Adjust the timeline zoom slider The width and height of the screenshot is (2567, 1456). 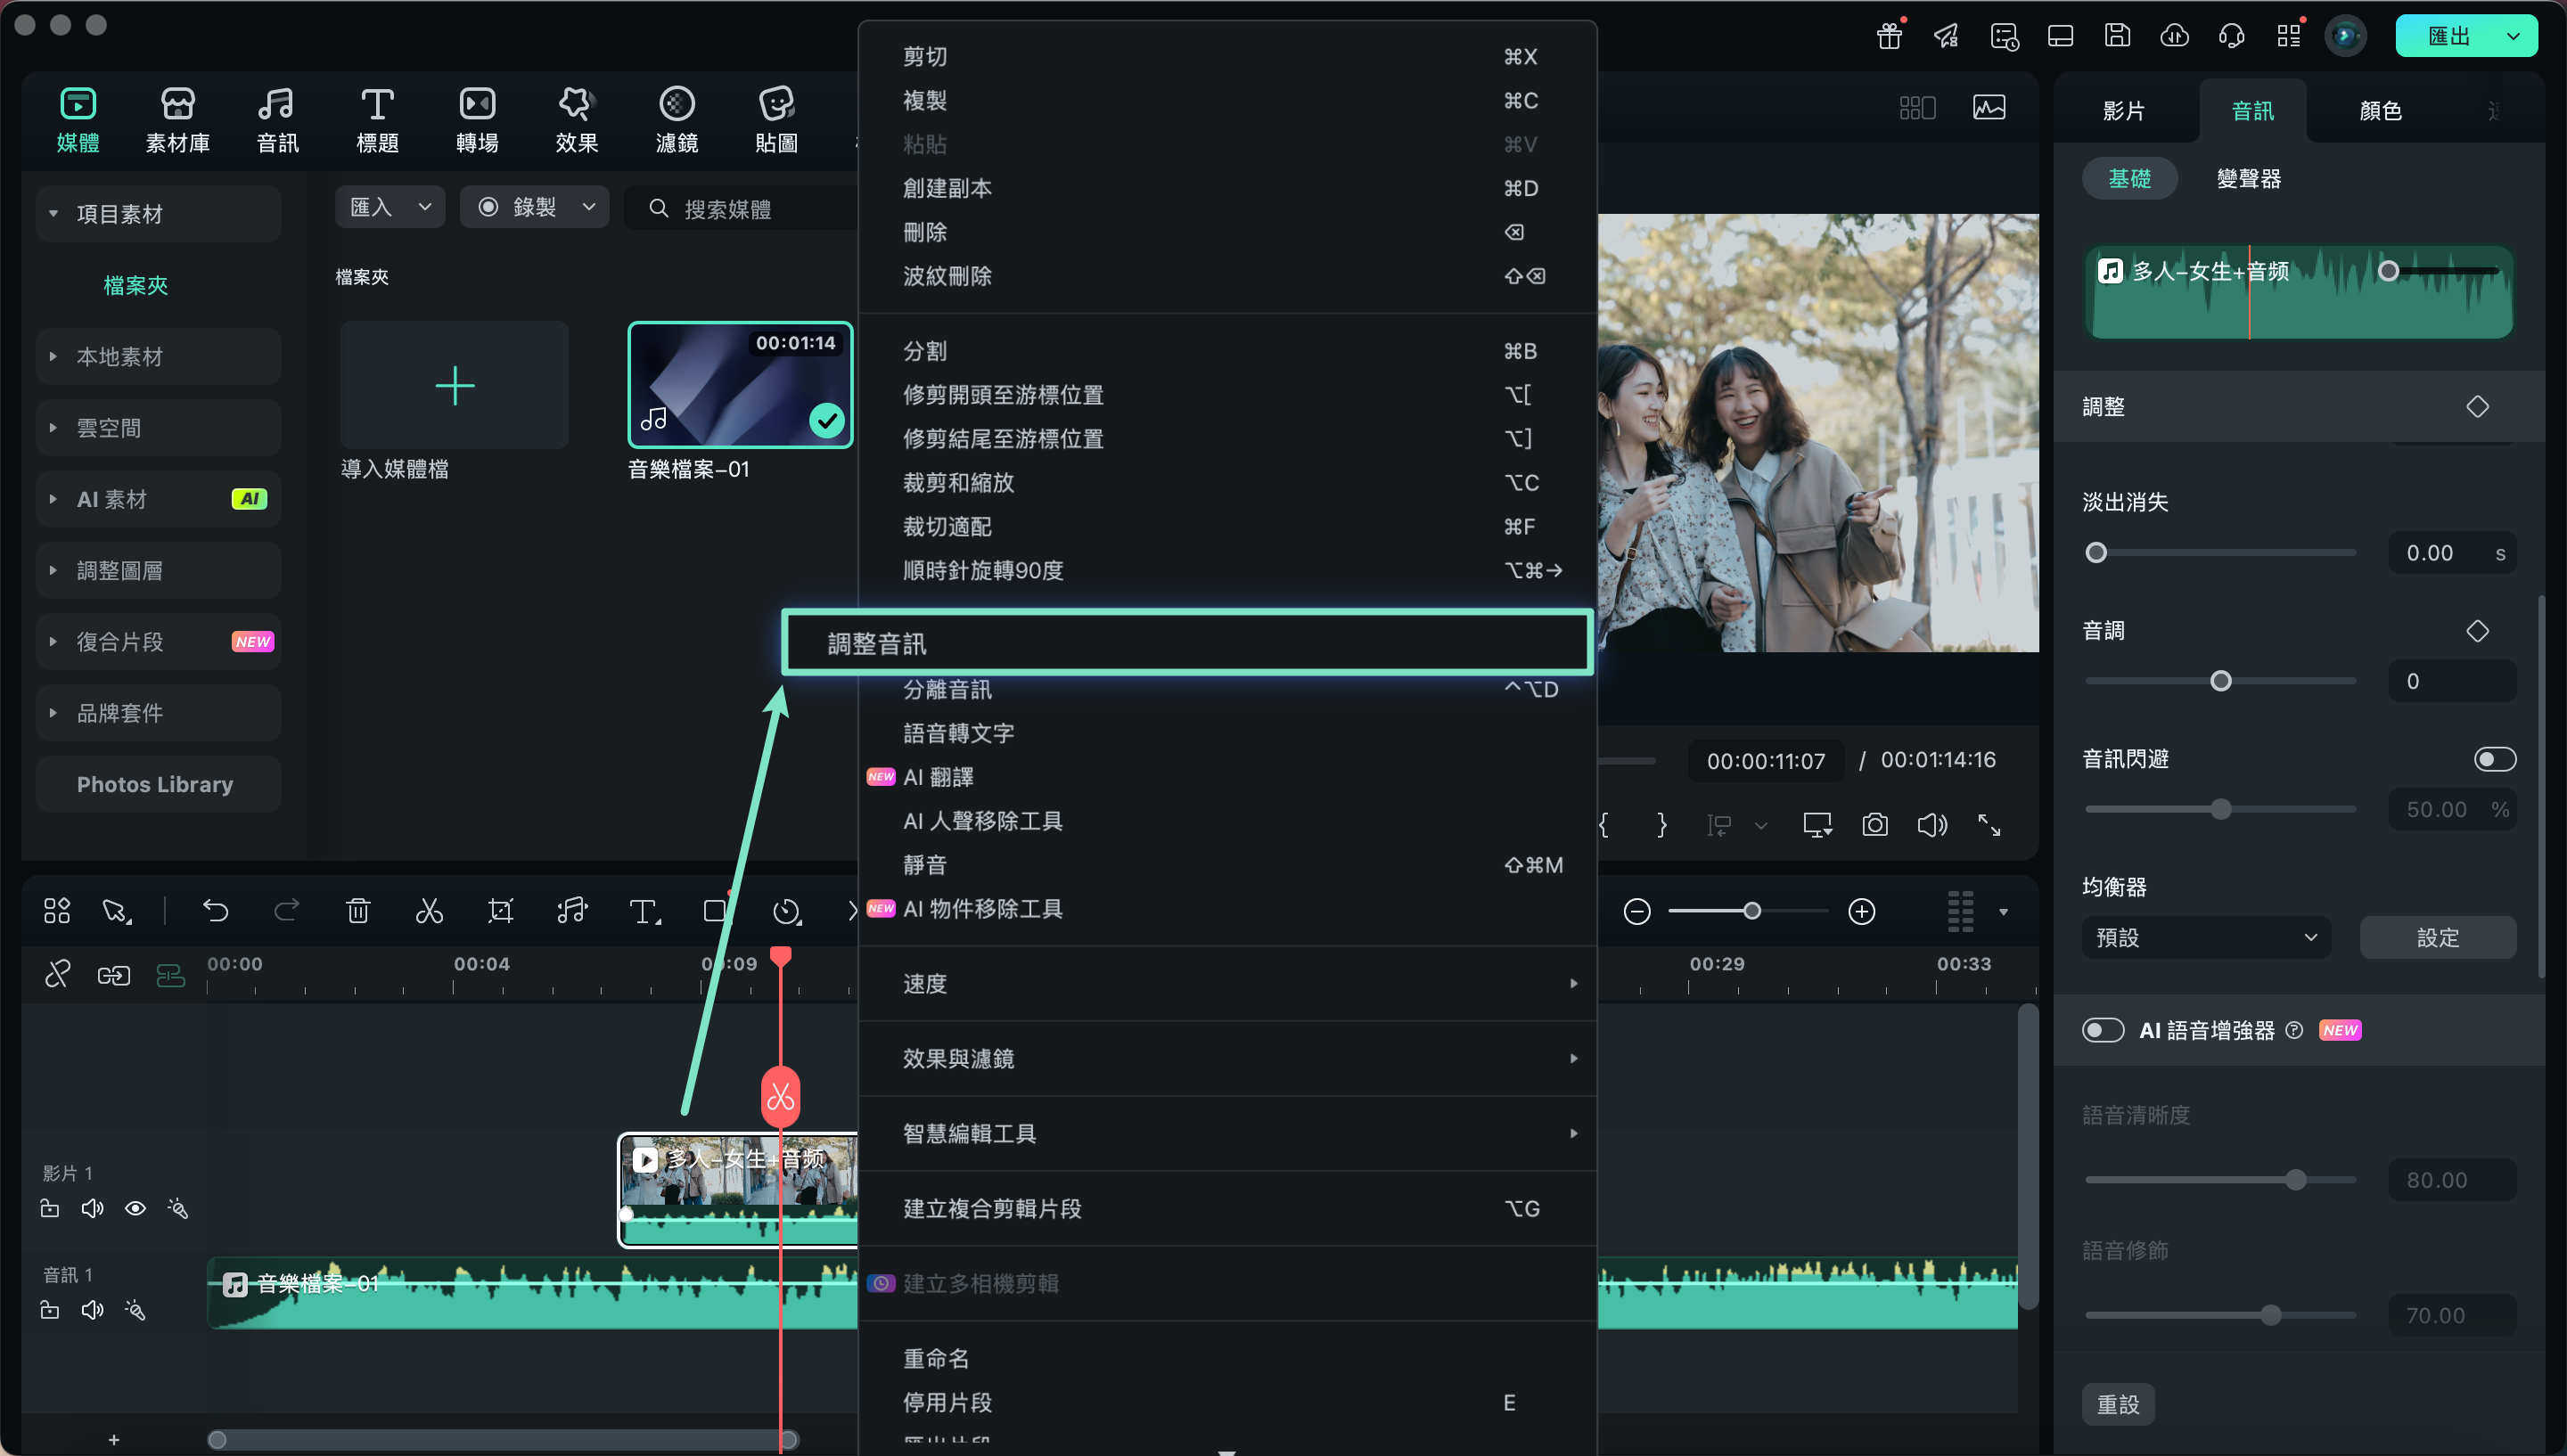1752,911
